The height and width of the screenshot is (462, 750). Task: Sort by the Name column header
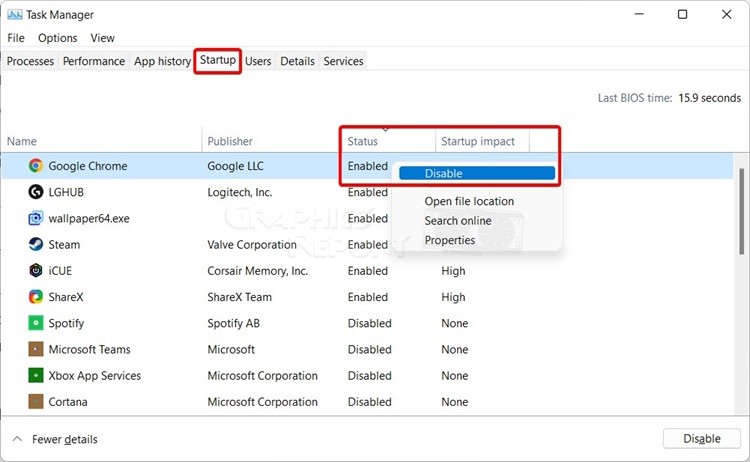22,141
